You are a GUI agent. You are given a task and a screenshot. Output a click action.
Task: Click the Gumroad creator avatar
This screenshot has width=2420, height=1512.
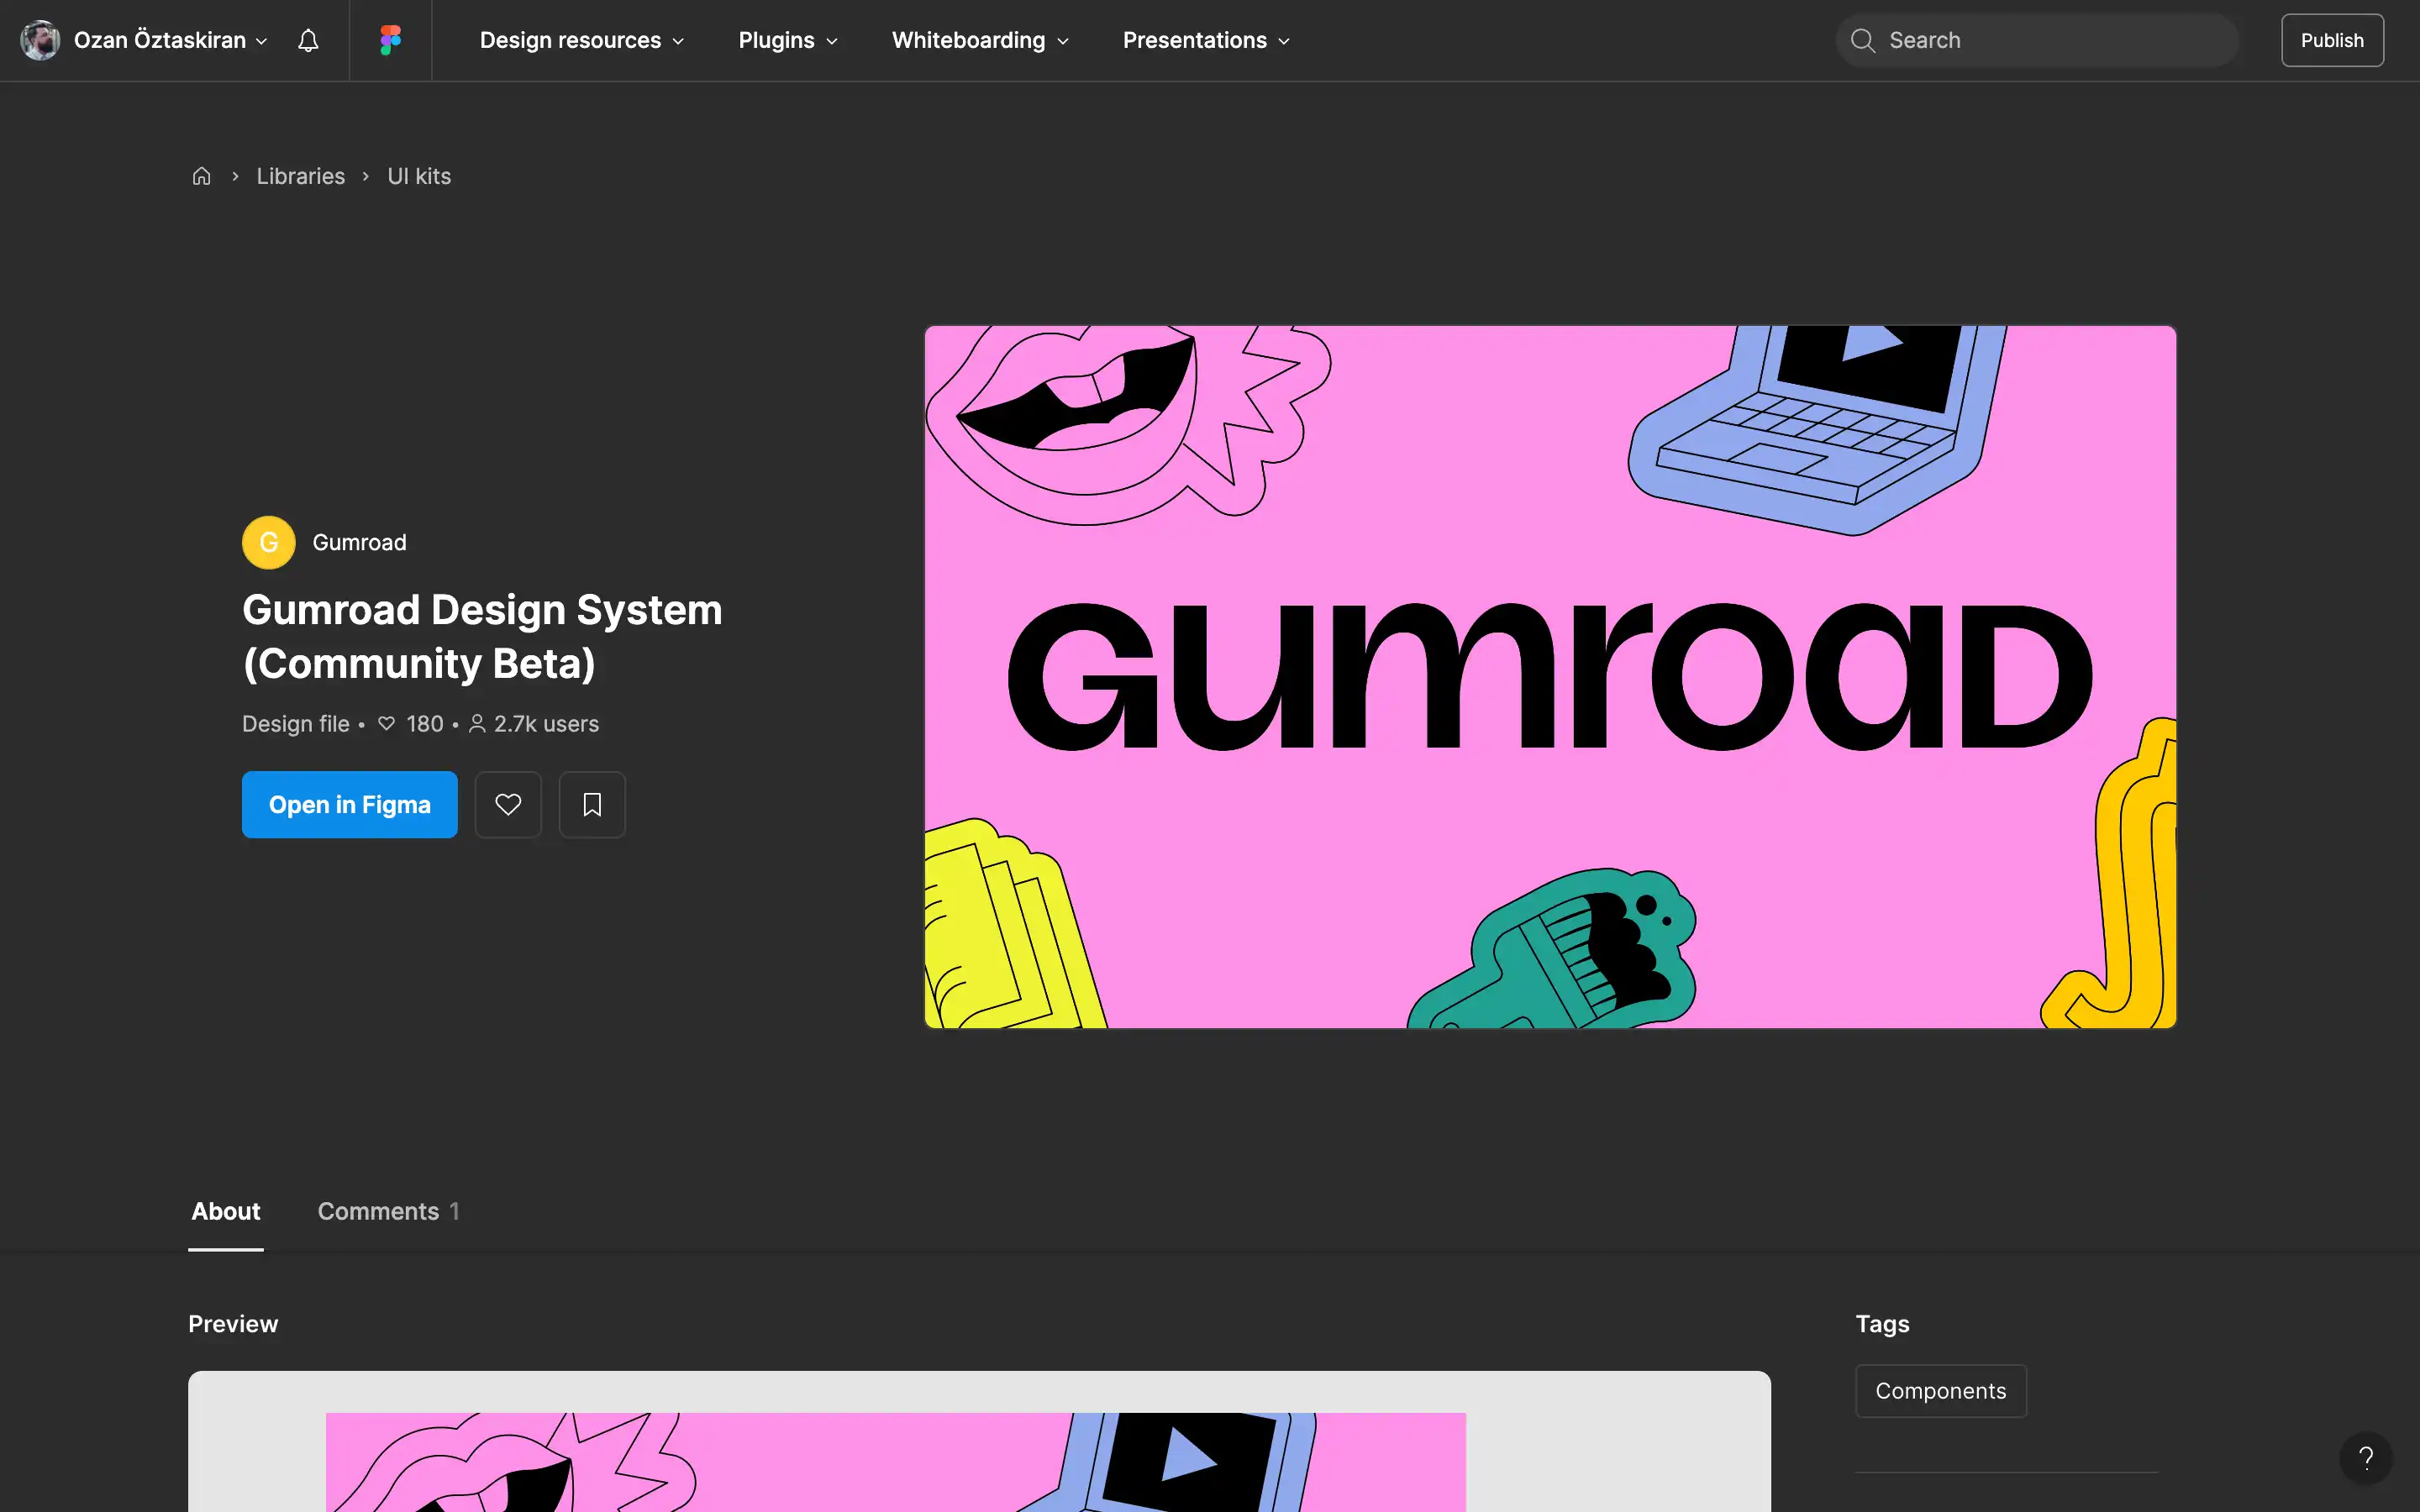coord(269,542)
